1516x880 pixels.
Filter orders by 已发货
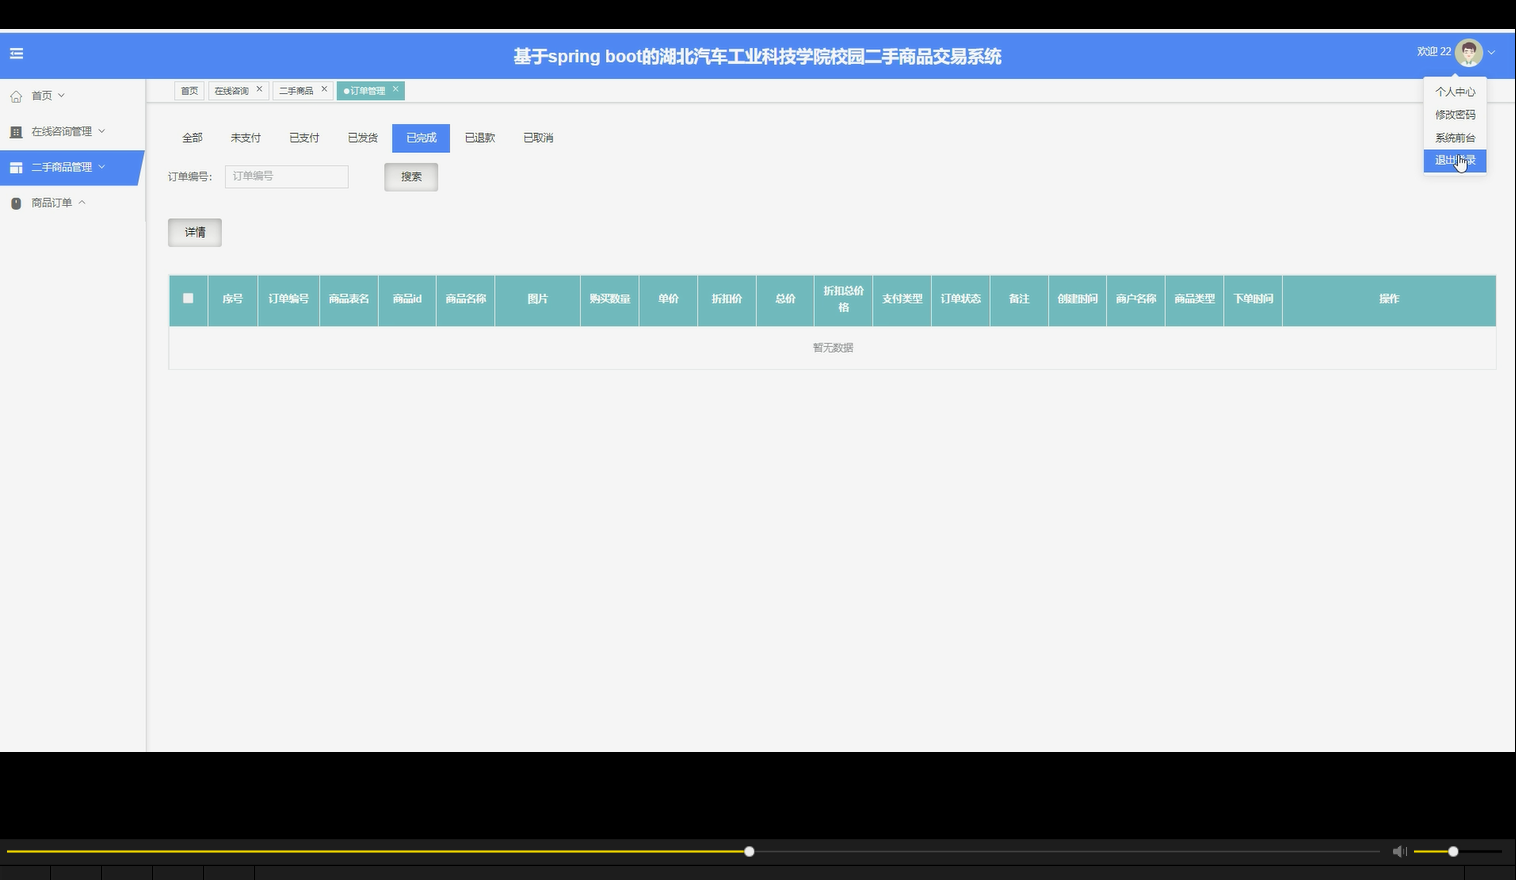363,138
